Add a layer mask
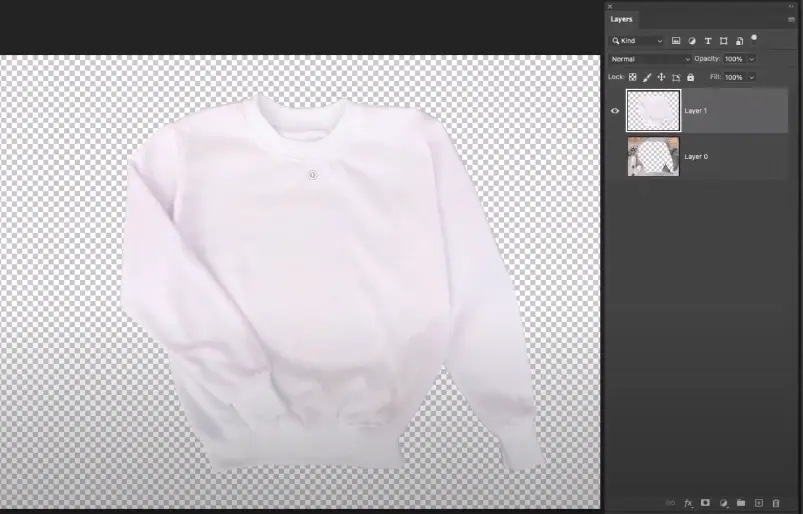803x514 pixels. (x=705, y=503)
